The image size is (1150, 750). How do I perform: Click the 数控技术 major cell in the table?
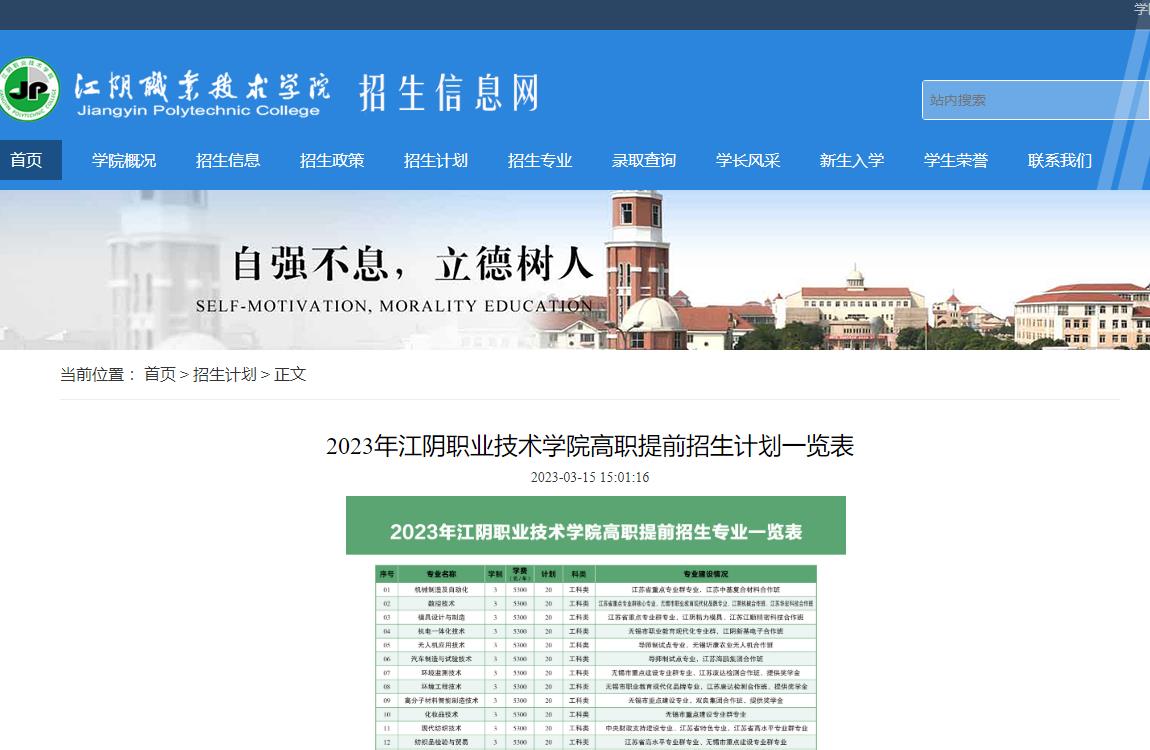click(441, 603)
